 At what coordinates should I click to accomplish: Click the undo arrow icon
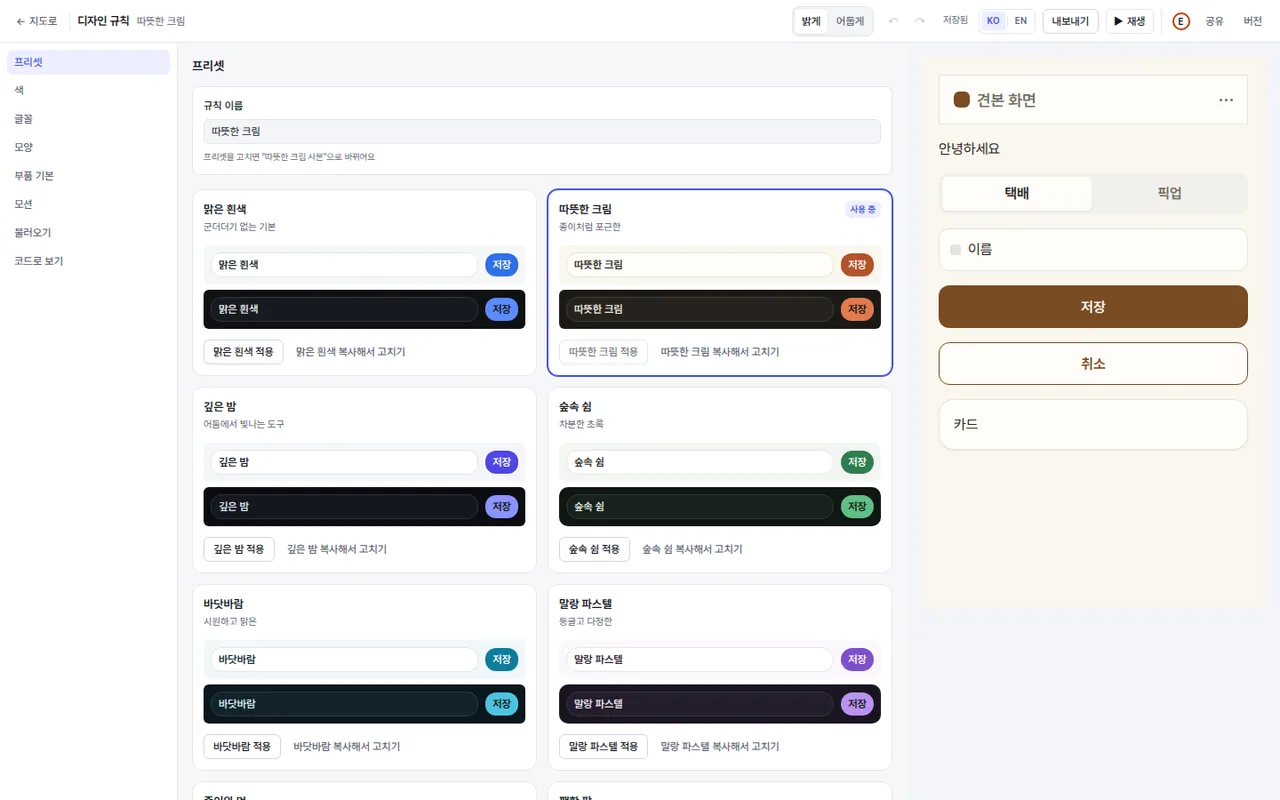[x=893, y=21]
